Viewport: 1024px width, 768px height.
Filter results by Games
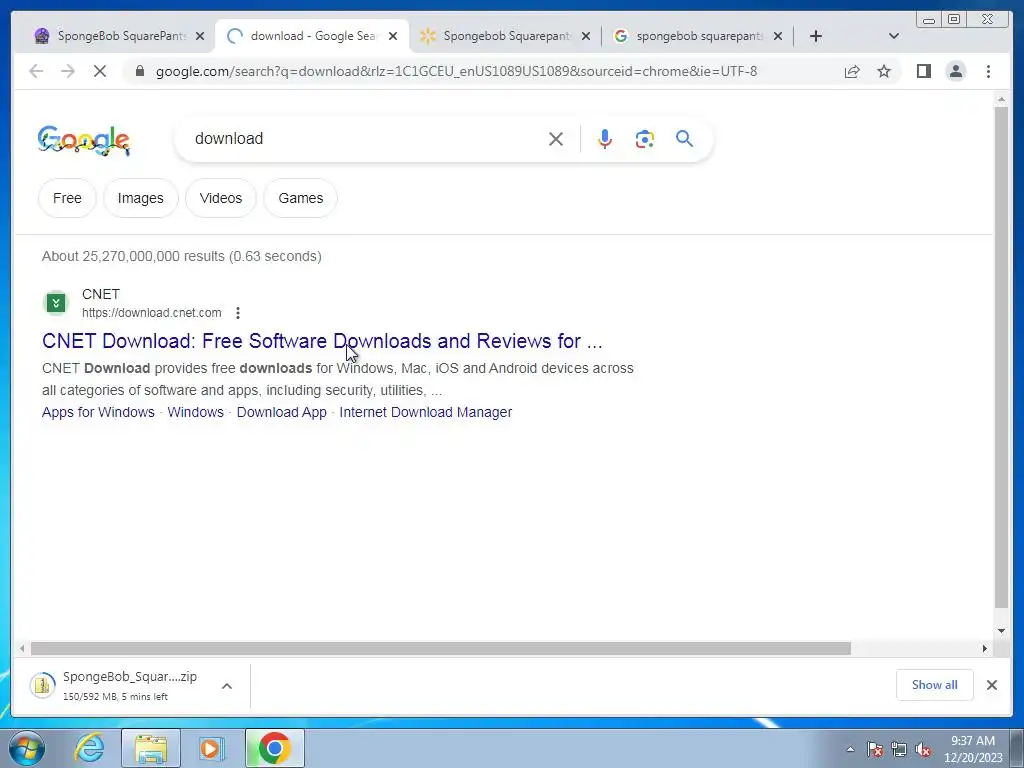[x=300, y=198]
